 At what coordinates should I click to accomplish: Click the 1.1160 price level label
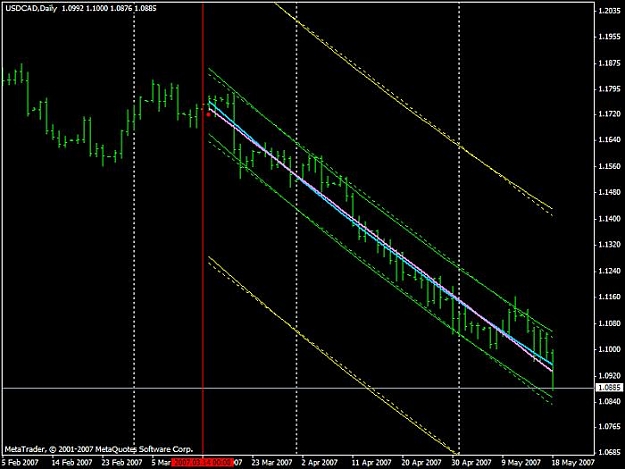click(x=610, y=297)
